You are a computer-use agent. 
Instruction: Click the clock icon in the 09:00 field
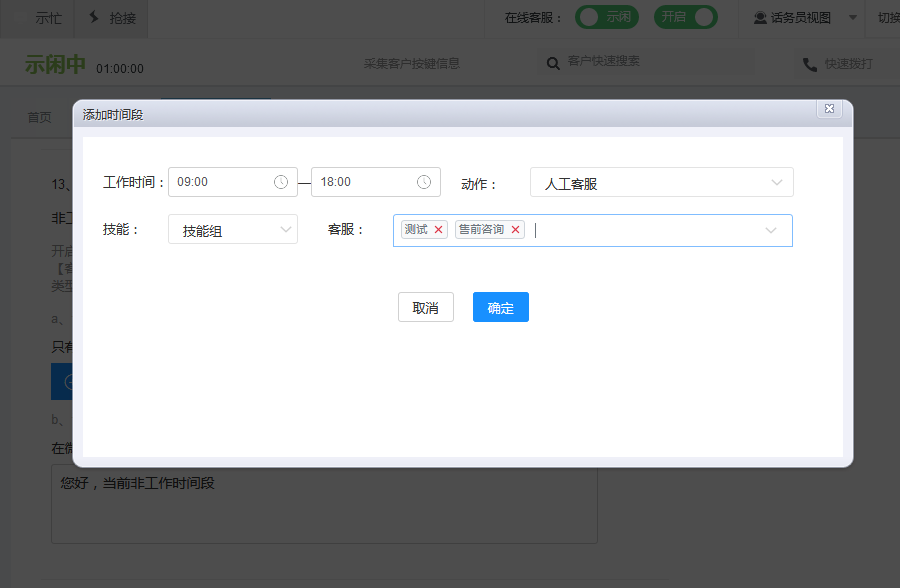pos(281,182)
